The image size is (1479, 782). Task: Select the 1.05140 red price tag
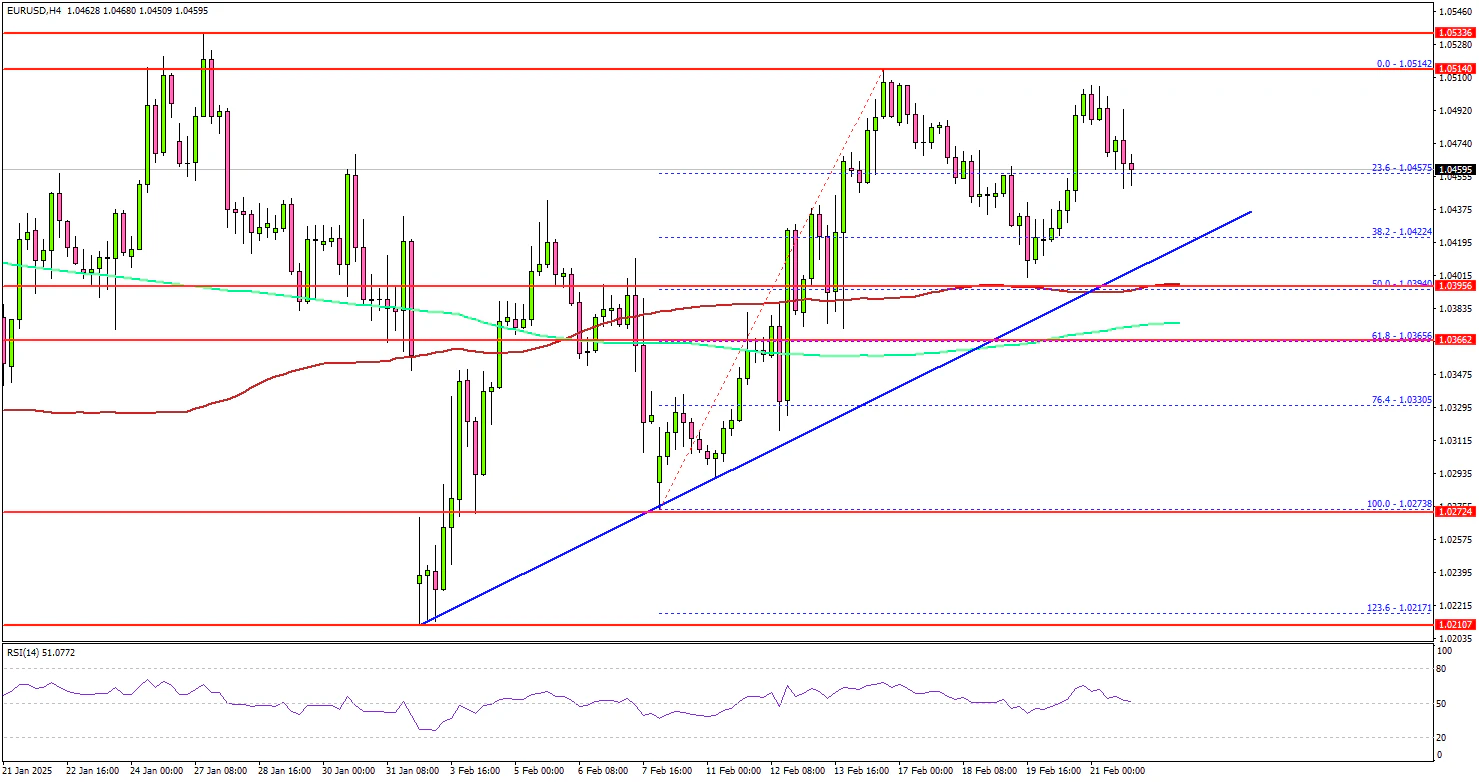[x=1456, y=69]
